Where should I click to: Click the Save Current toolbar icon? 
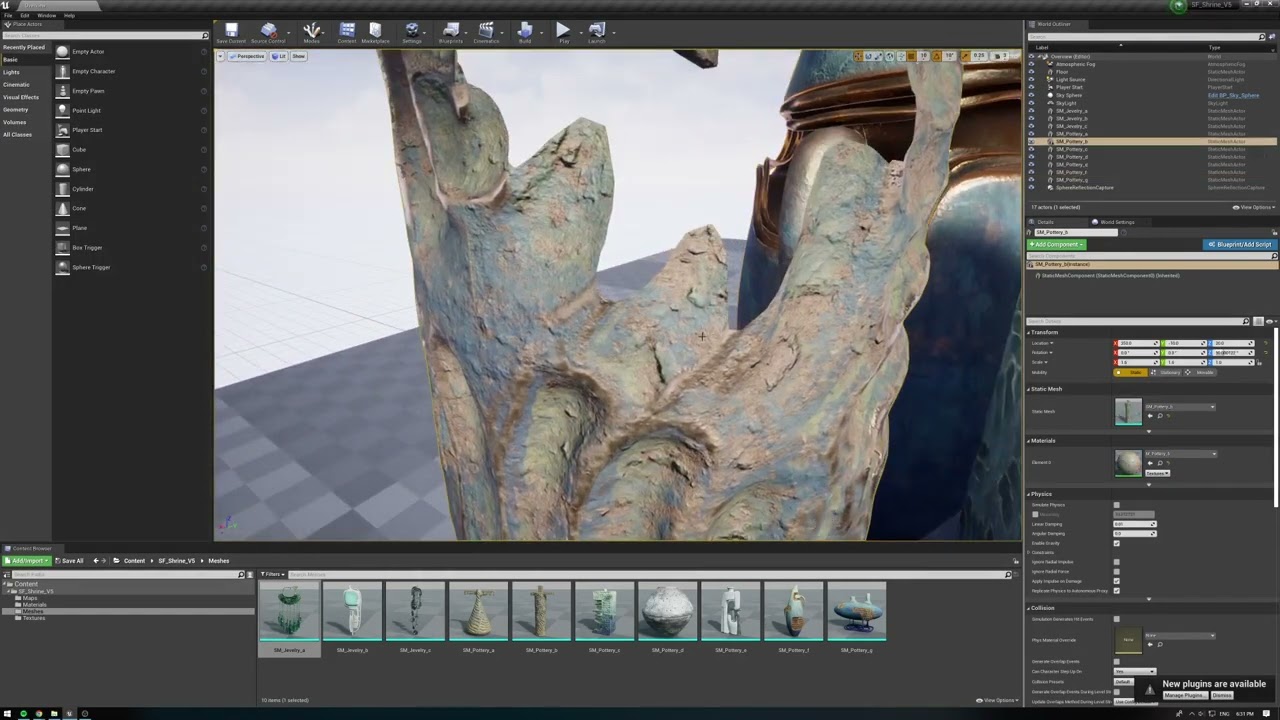231,33
